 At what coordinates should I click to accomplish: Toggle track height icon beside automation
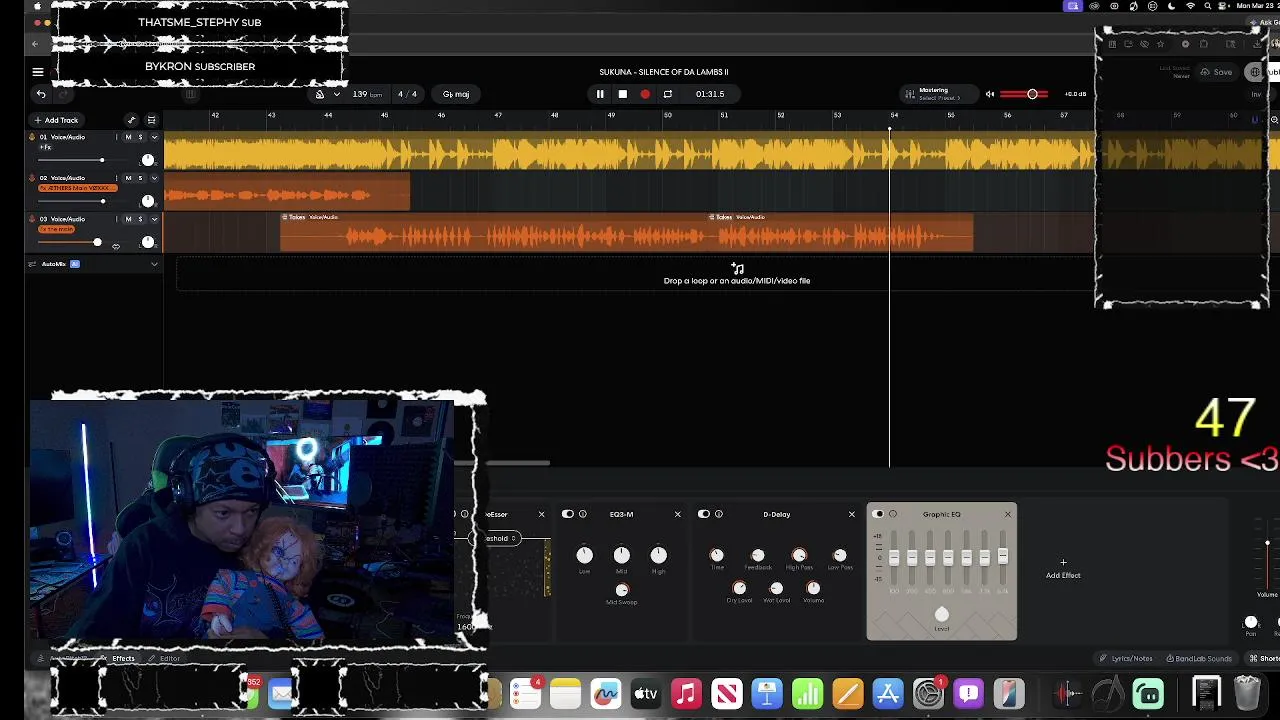coord(151,120)
